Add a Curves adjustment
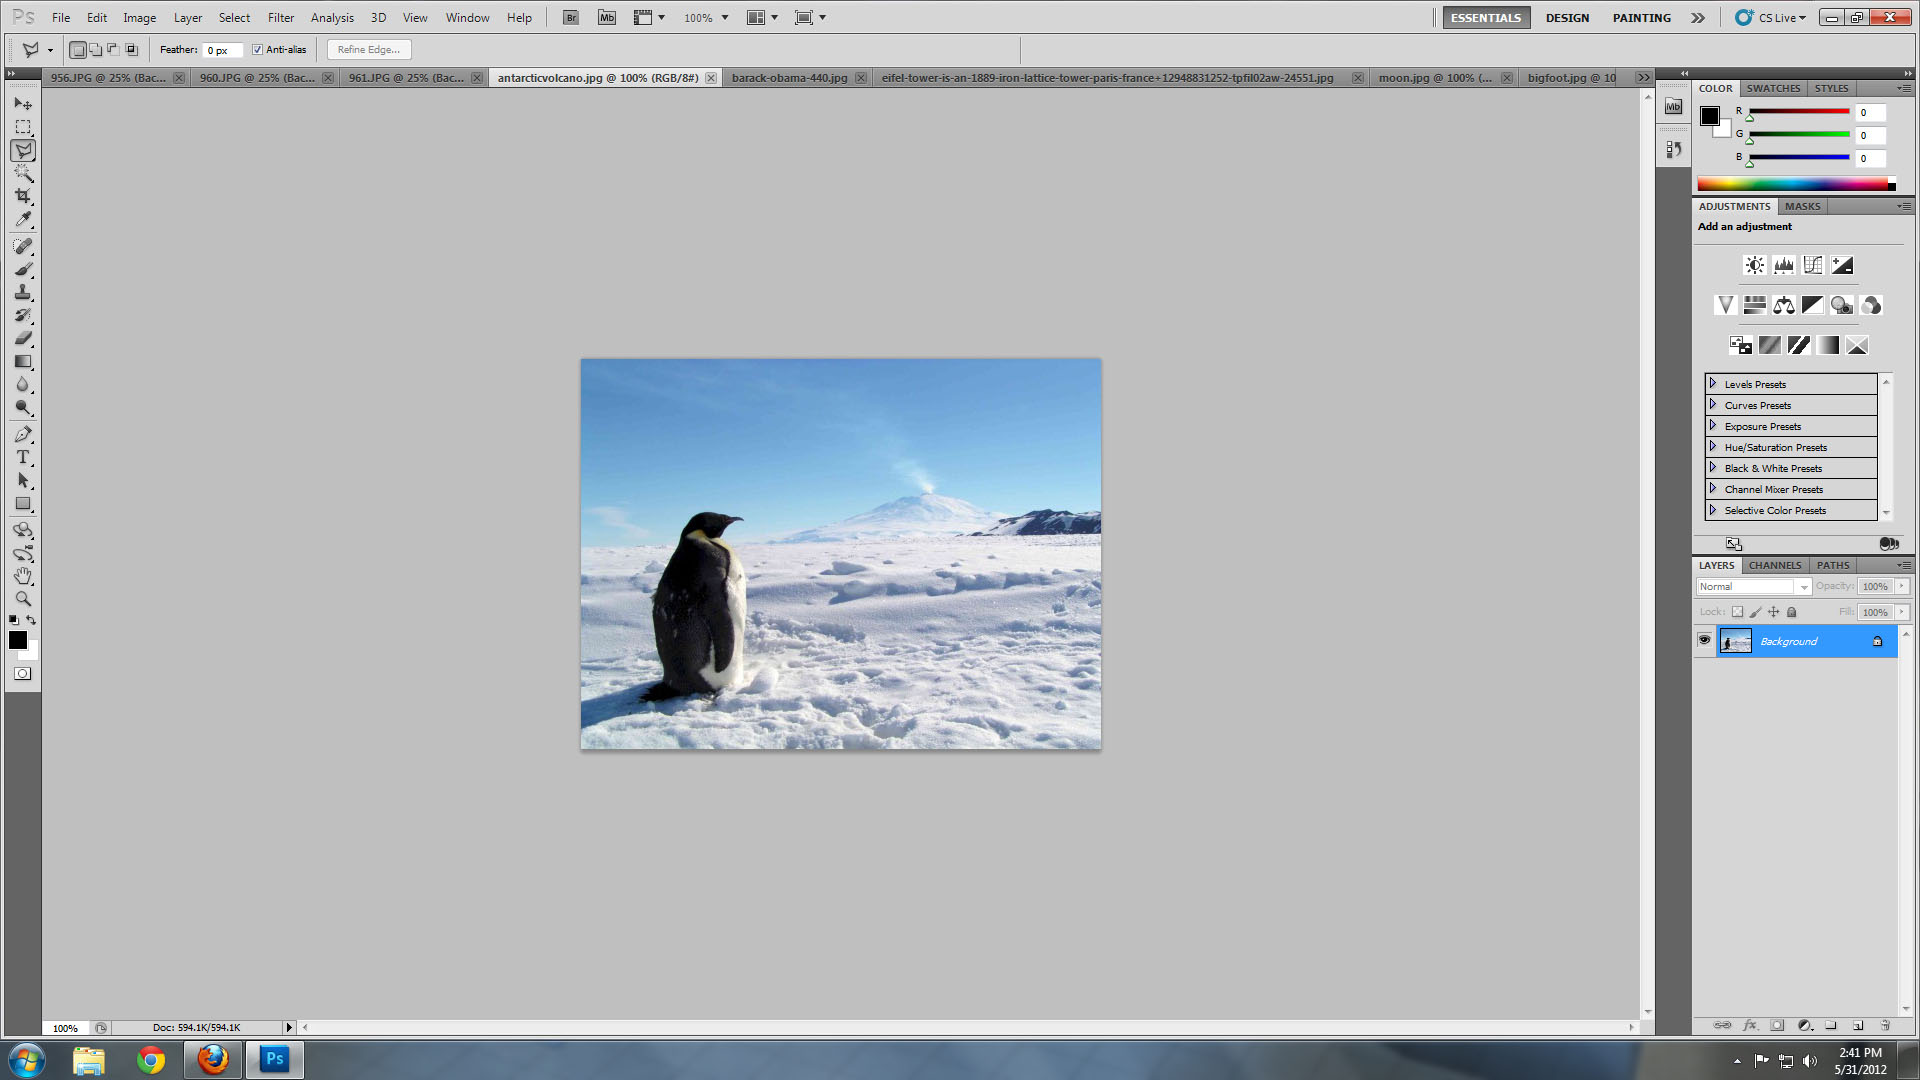Image resolution: width=1920 pixels, height=1080 pixels. click(1812, 265)
